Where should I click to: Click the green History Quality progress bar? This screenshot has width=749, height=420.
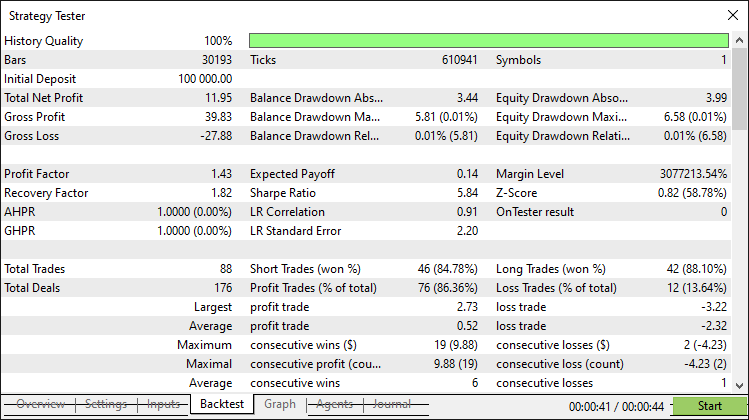(488, 41)
